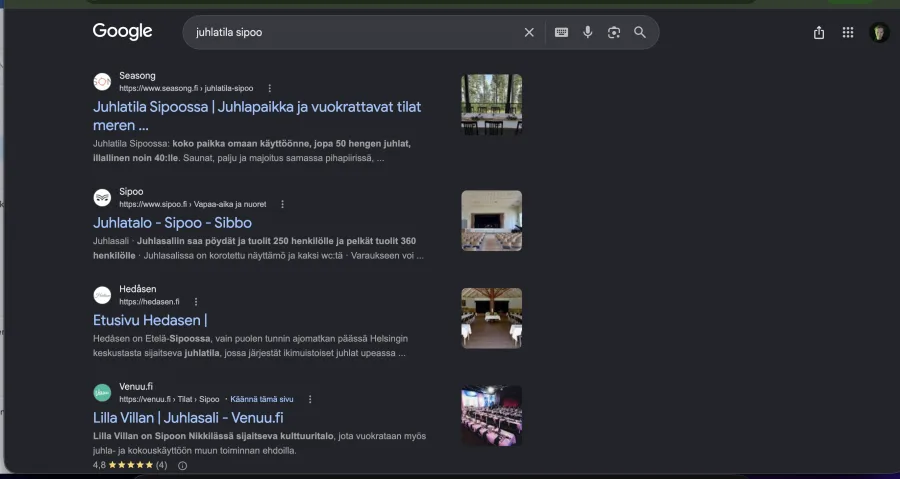Click the Käännä tämä sivu translate link

point(262,399)
